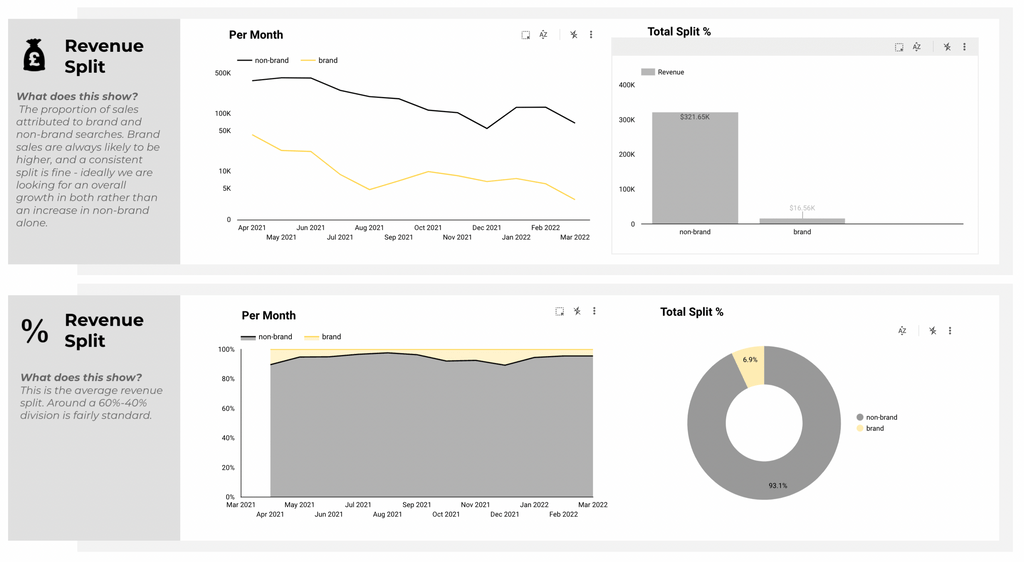Screen dimensions: 1024x562
Task: Open the three-dot menu on the stacked area chart
Action: (x=594, y=311)
